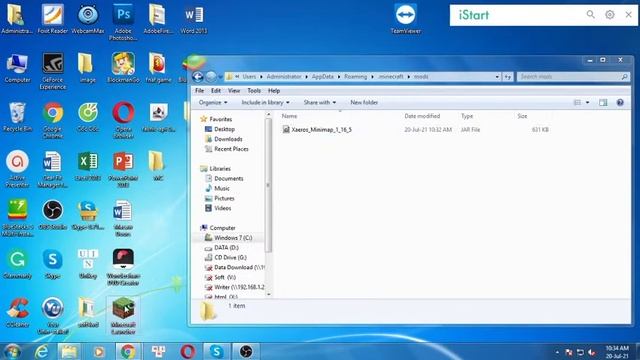This screenshot has width=640, height=360.
Task: Launch Word 2013 desktop shortcut
Action: [x=193, y=19]
